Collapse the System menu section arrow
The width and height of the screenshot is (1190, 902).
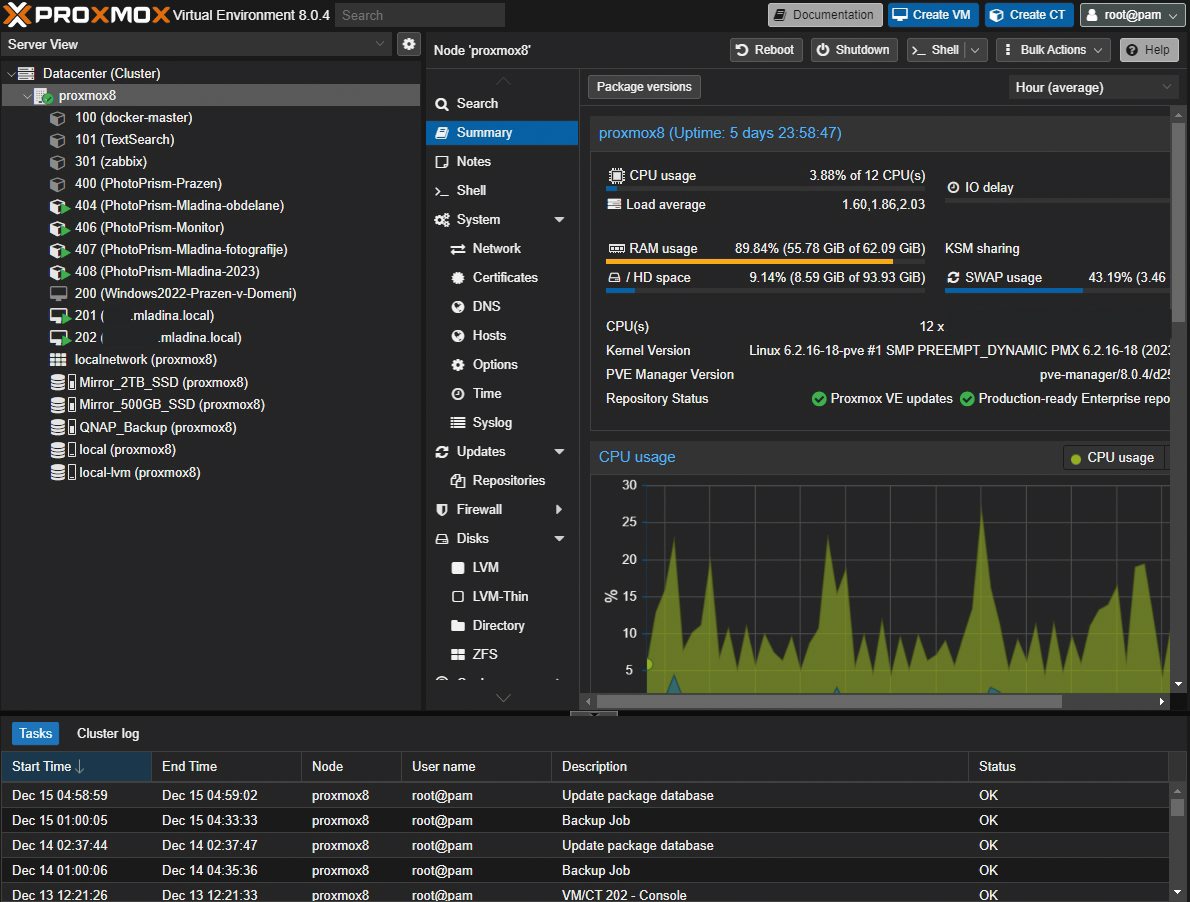[559, 220]
